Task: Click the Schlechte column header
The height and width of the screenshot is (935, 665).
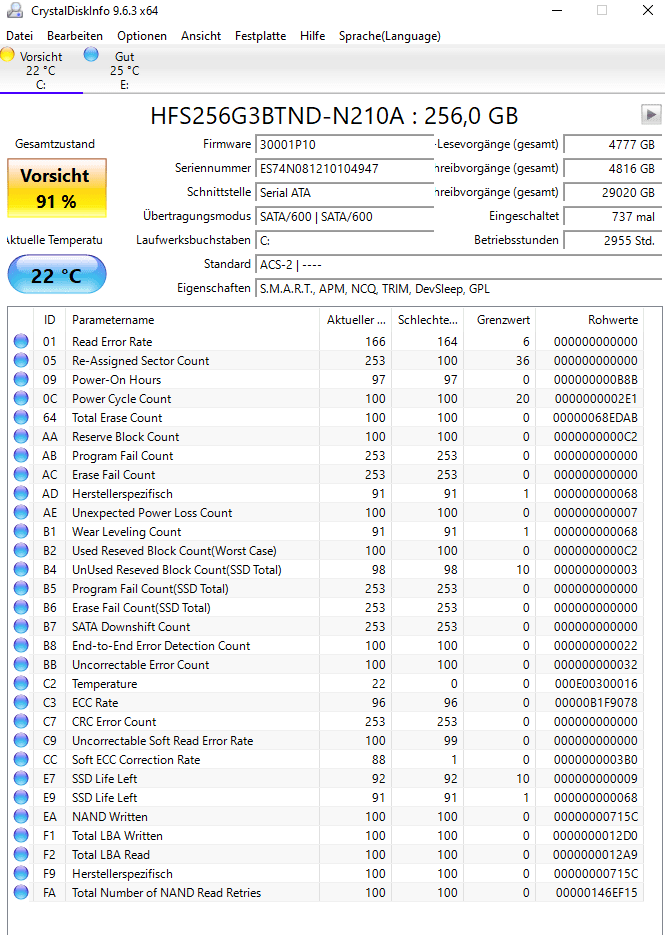Action: (427, 320)
